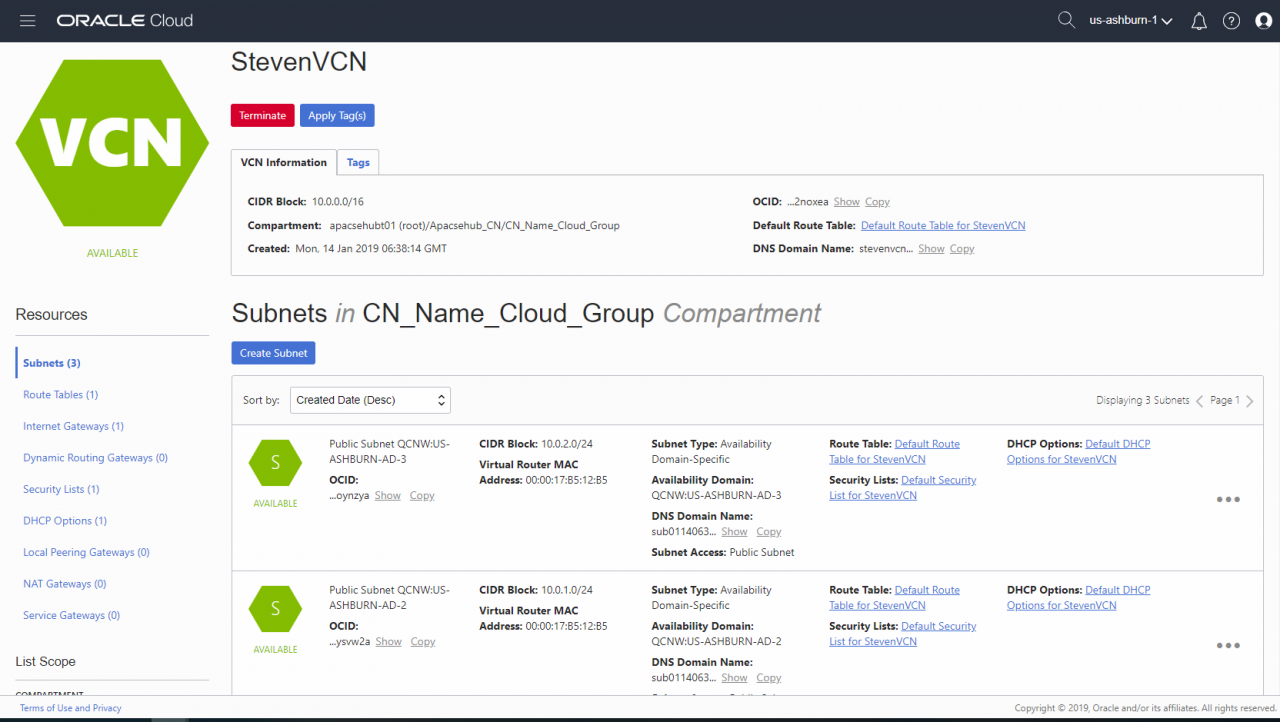Image resolution: width=1280 pixels, height=722 pixels.
Task: Click the Oracle Cloud logo
Action: [x=124, y=20]
